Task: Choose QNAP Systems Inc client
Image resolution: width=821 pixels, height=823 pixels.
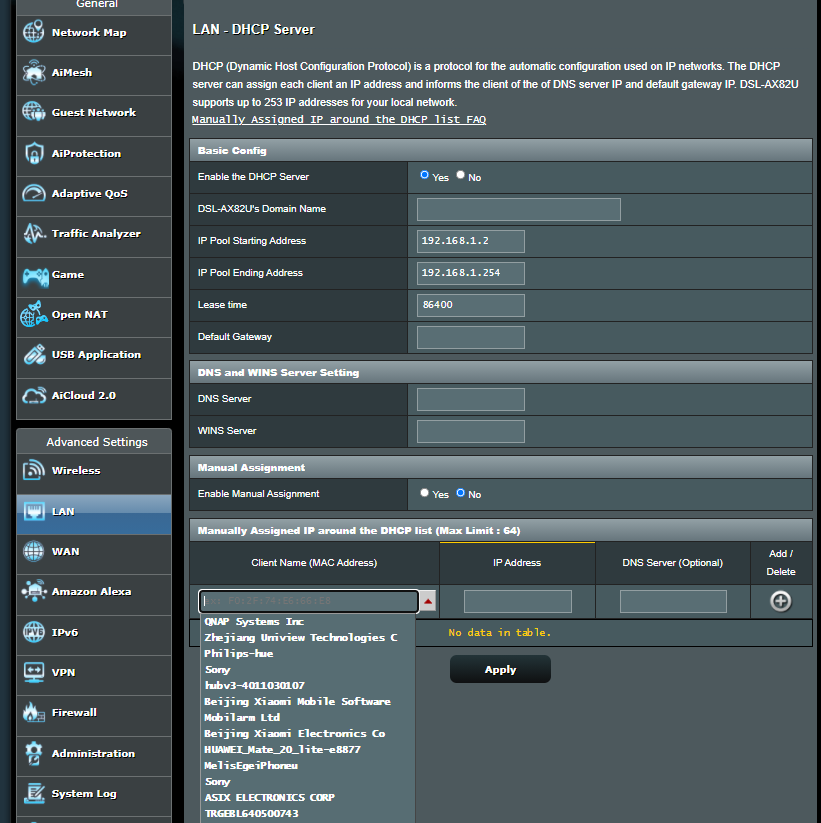Action: tap(254, 621)
